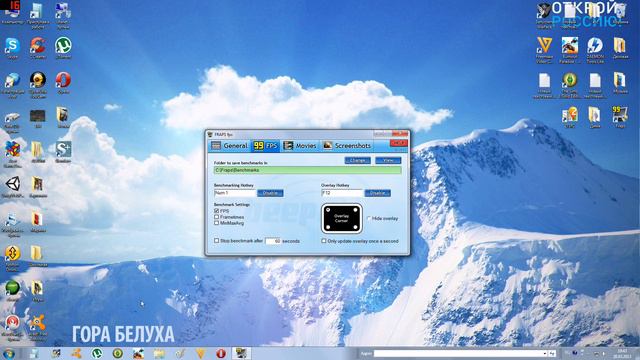Open Skype desktop icon

click(x=12, y=46)
